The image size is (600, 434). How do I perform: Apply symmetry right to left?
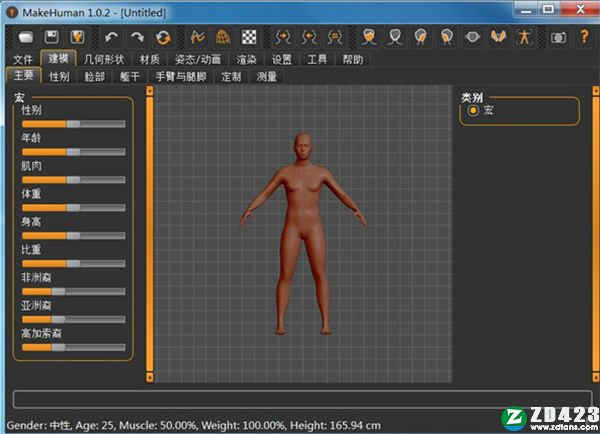pyautogui.click(x=283, y=38)
